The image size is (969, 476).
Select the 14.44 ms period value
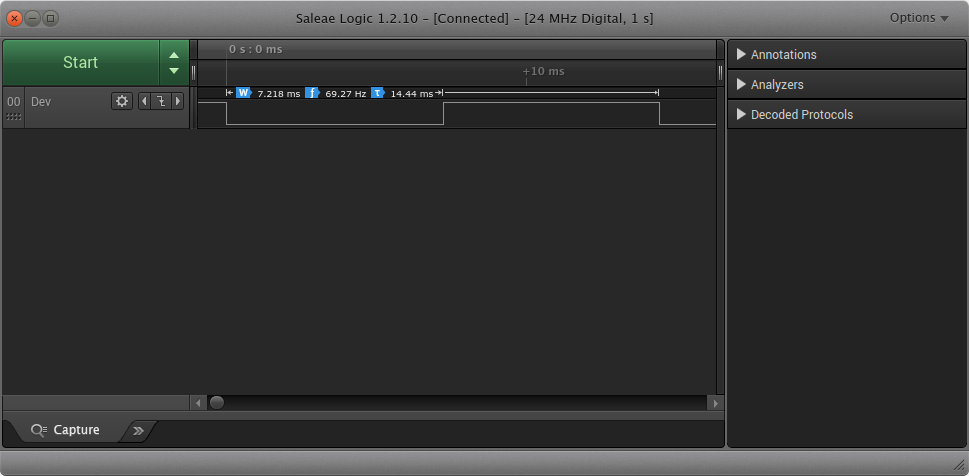pos(412,93)
